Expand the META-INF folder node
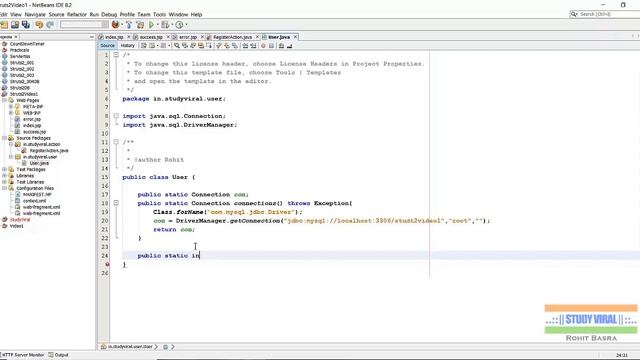This screenshot has width=640, height=360. tap(11, 107)
